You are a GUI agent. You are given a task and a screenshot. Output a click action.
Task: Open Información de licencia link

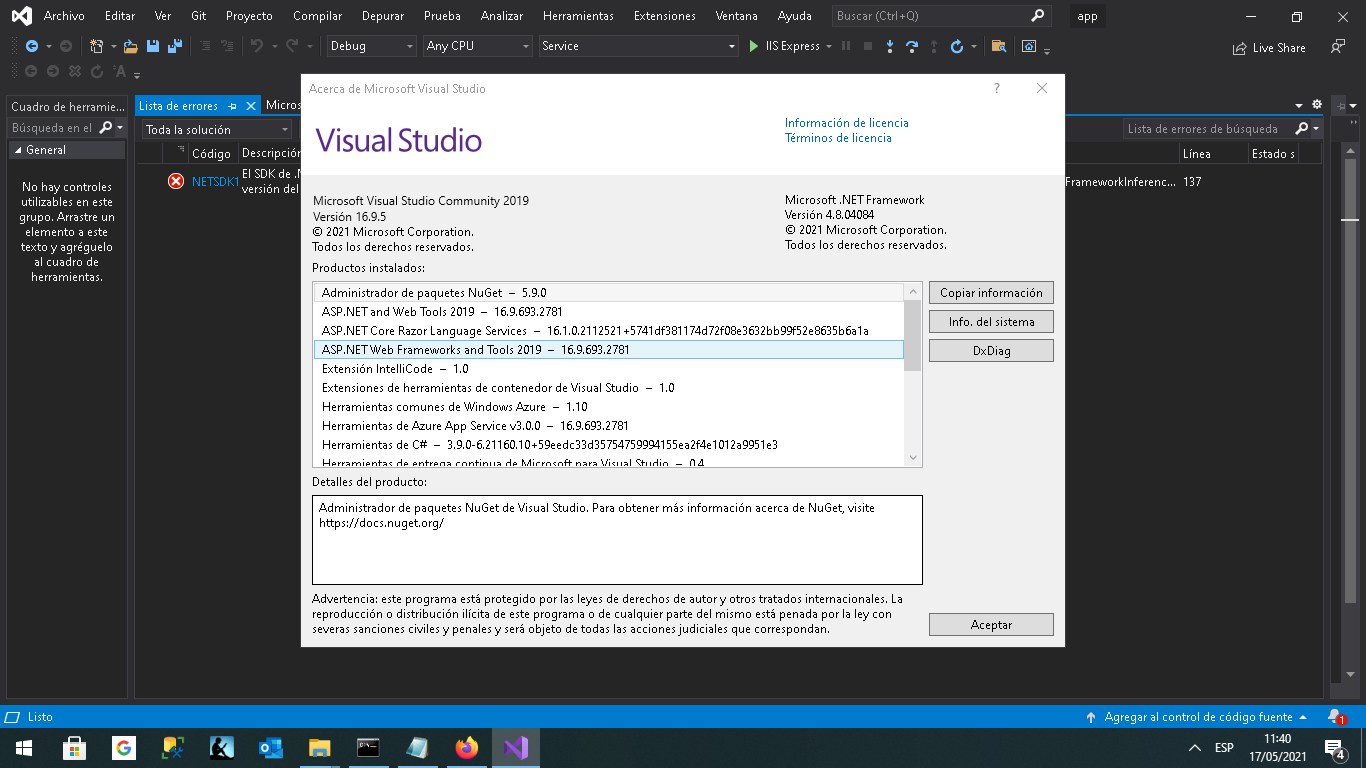(847, 123)
